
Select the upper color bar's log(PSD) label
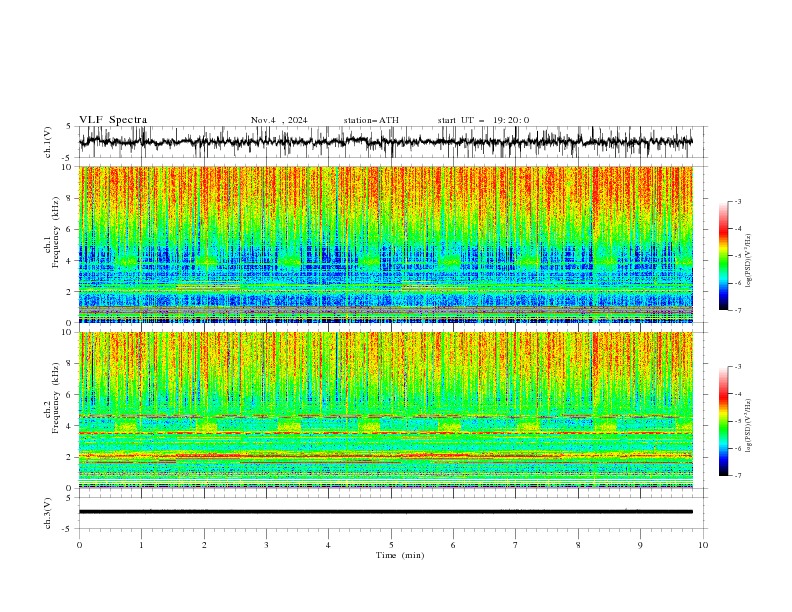pyautogui.click(x=748, y=261)
